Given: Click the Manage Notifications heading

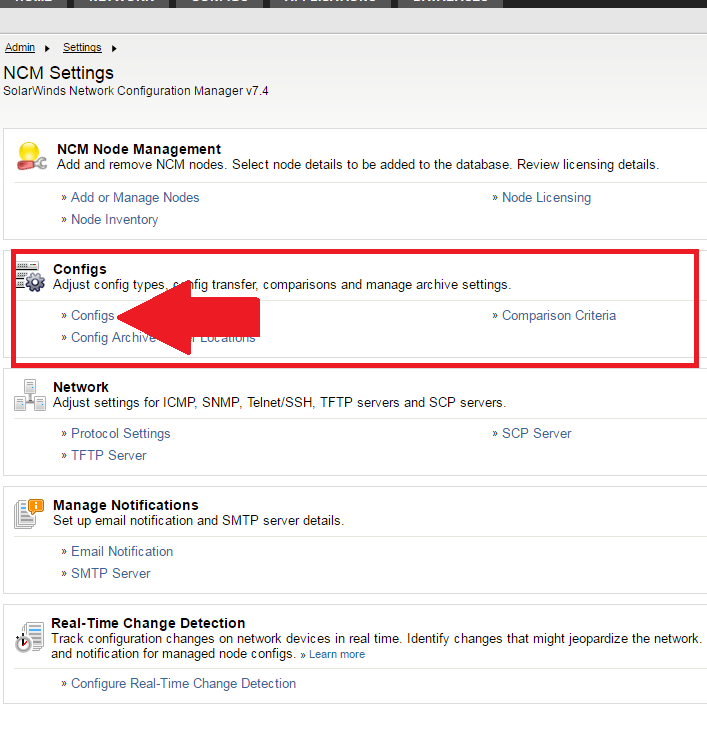Looking at the screenshot, I should pos(126,506).
